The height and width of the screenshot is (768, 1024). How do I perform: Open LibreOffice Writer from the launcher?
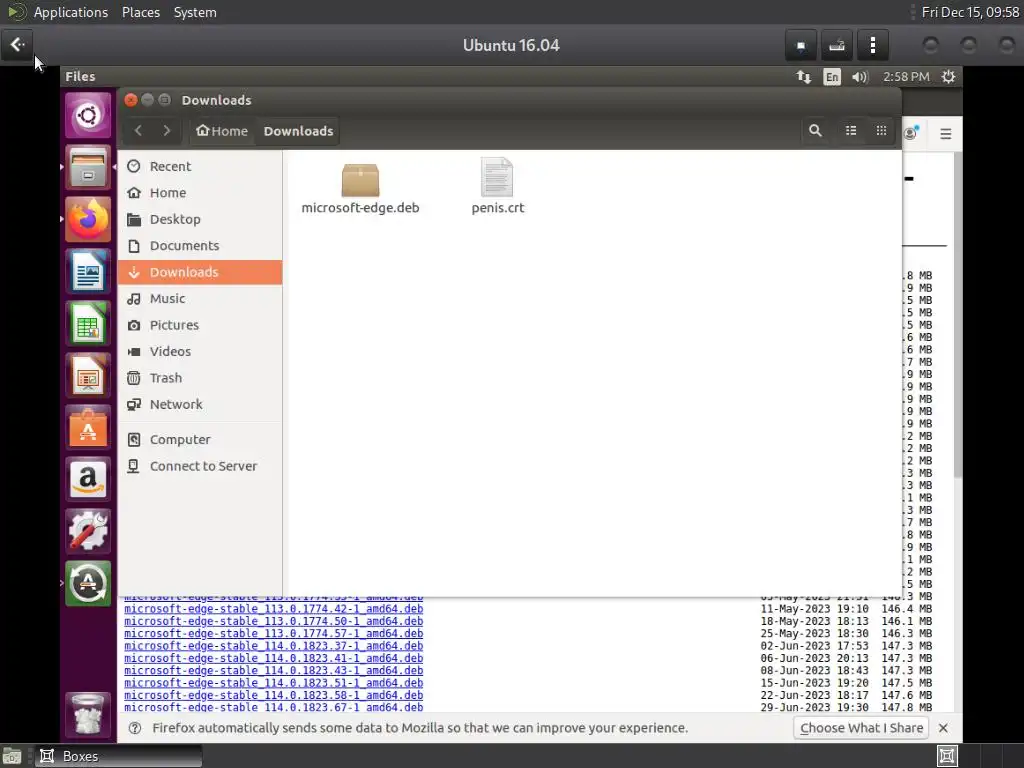pos(88,272)
